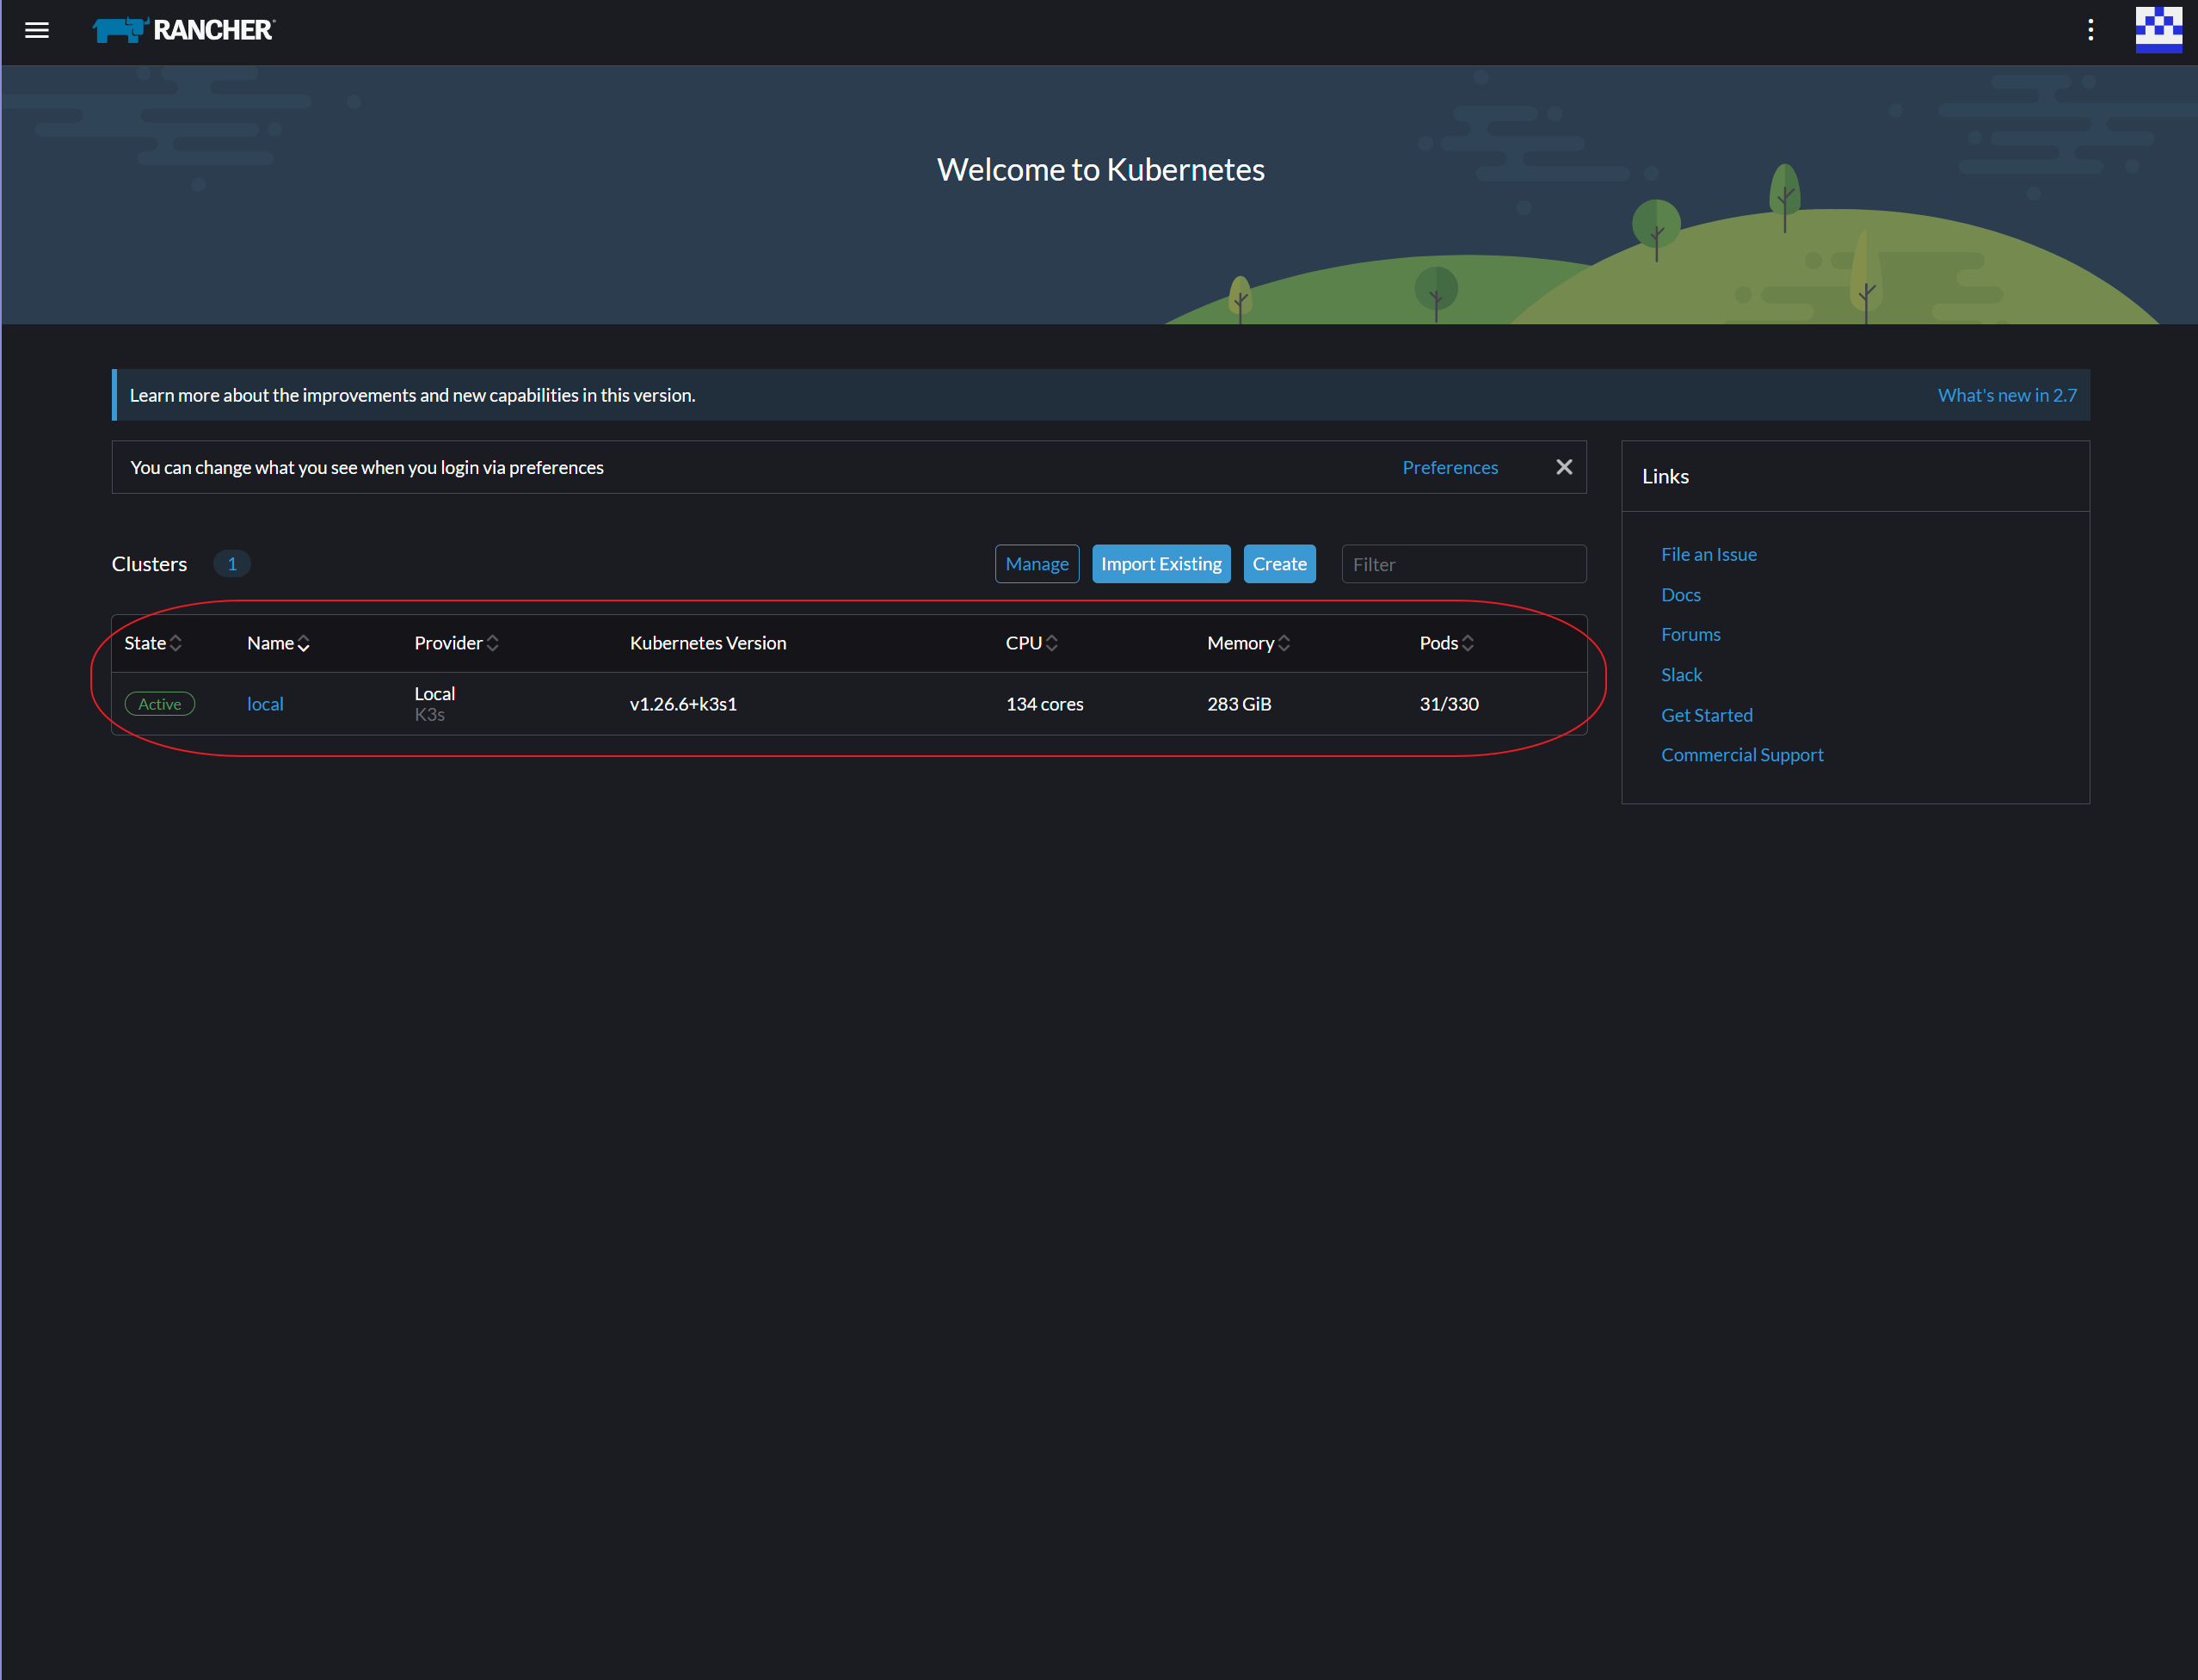Open the File an Issue link
The height and width of the screenshot is (1680, 2198).
(x=1708, y=554)
